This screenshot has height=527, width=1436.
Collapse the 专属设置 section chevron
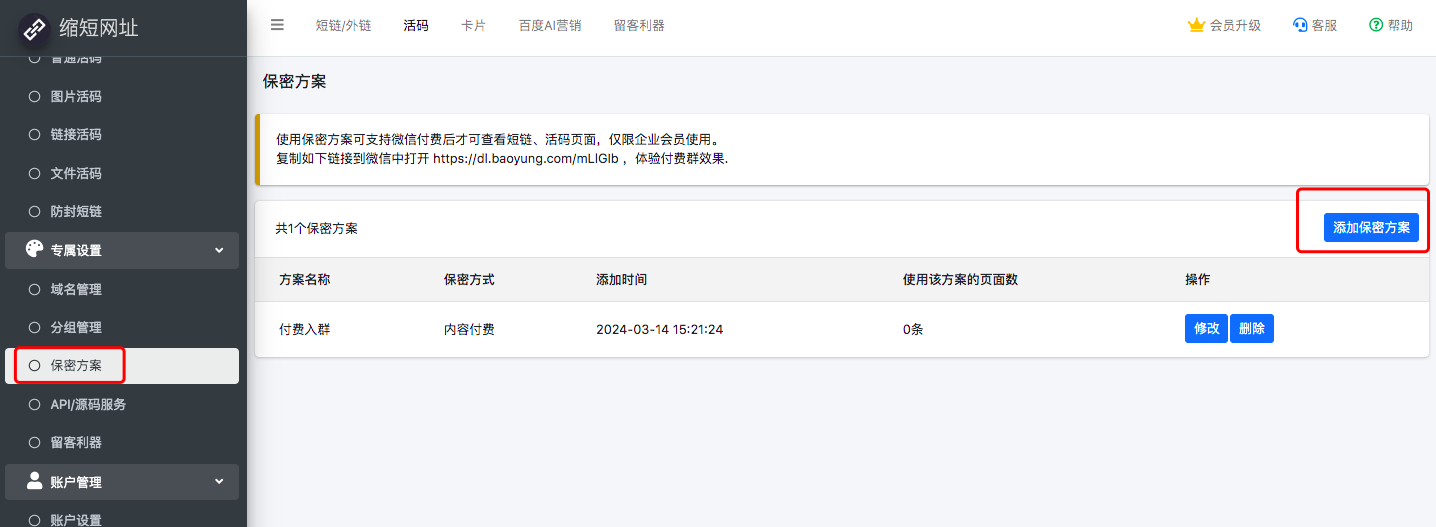[219, 250]
